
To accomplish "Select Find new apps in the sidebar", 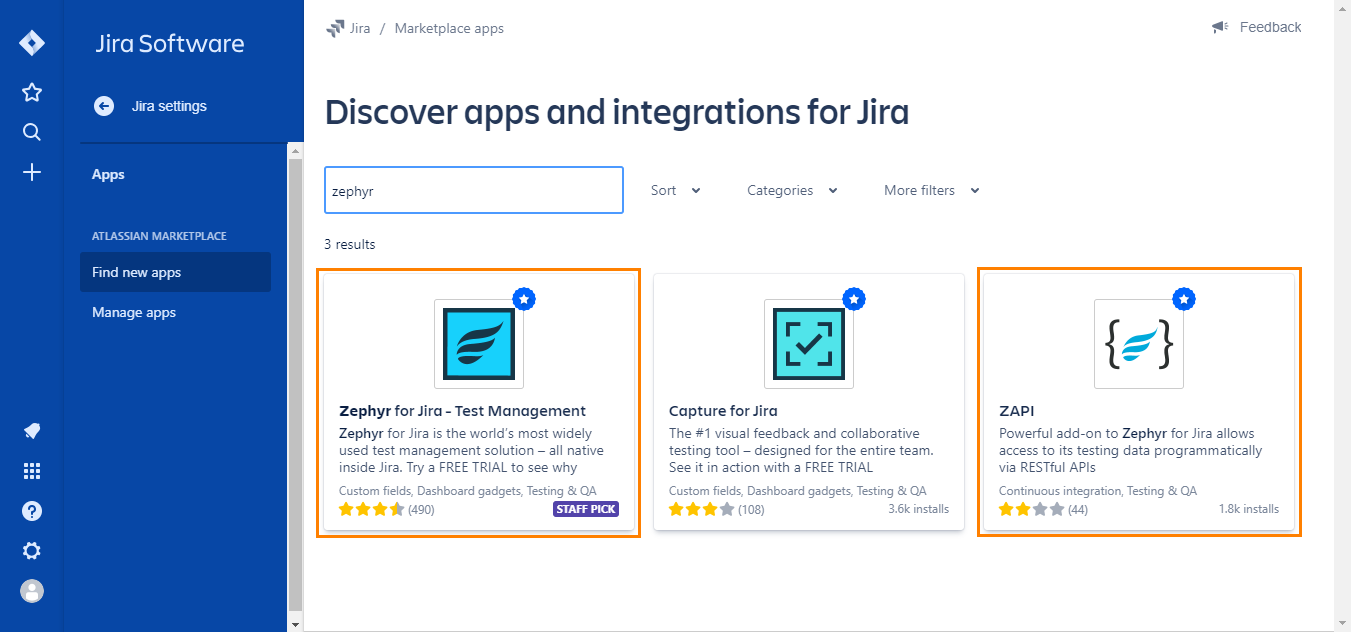I will [x=175, y=272].
